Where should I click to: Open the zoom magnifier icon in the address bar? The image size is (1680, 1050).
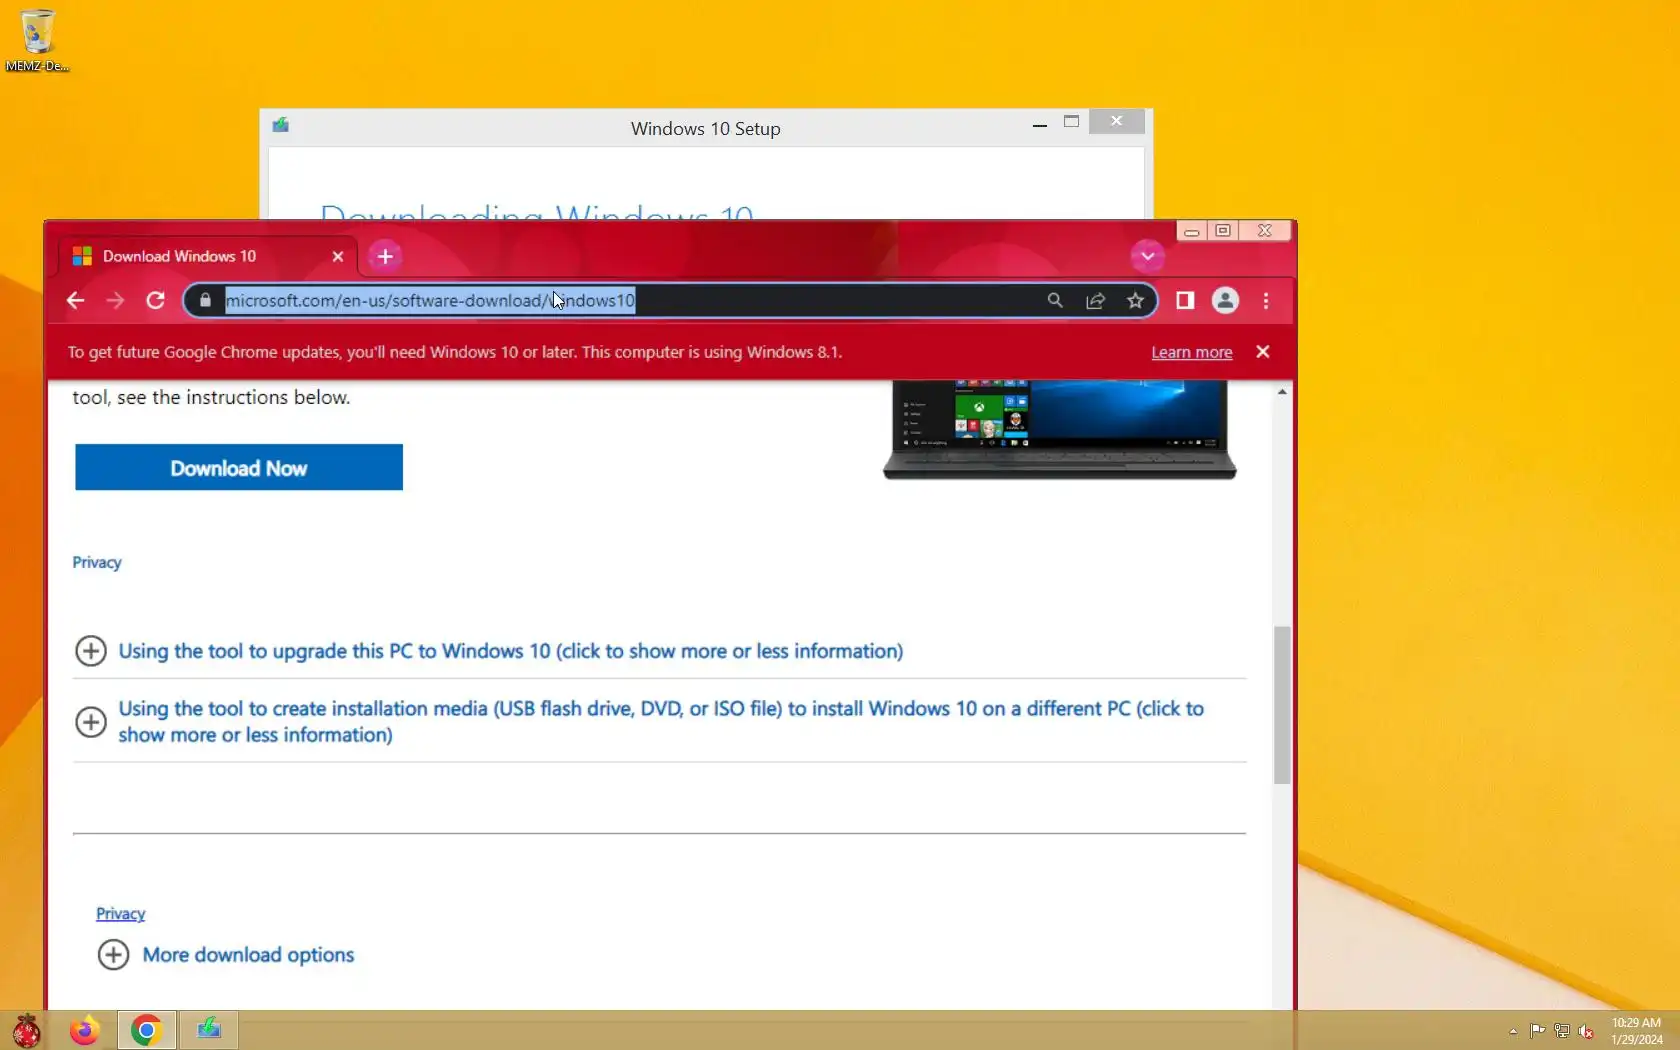(x=1055, y=301)
